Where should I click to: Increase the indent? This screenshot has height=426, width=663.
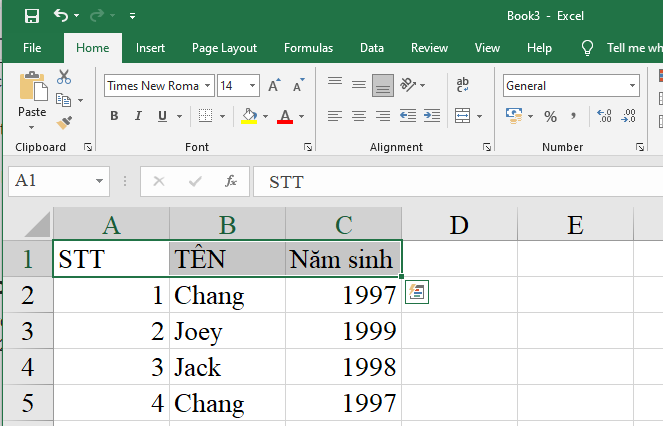coord(432,116)
